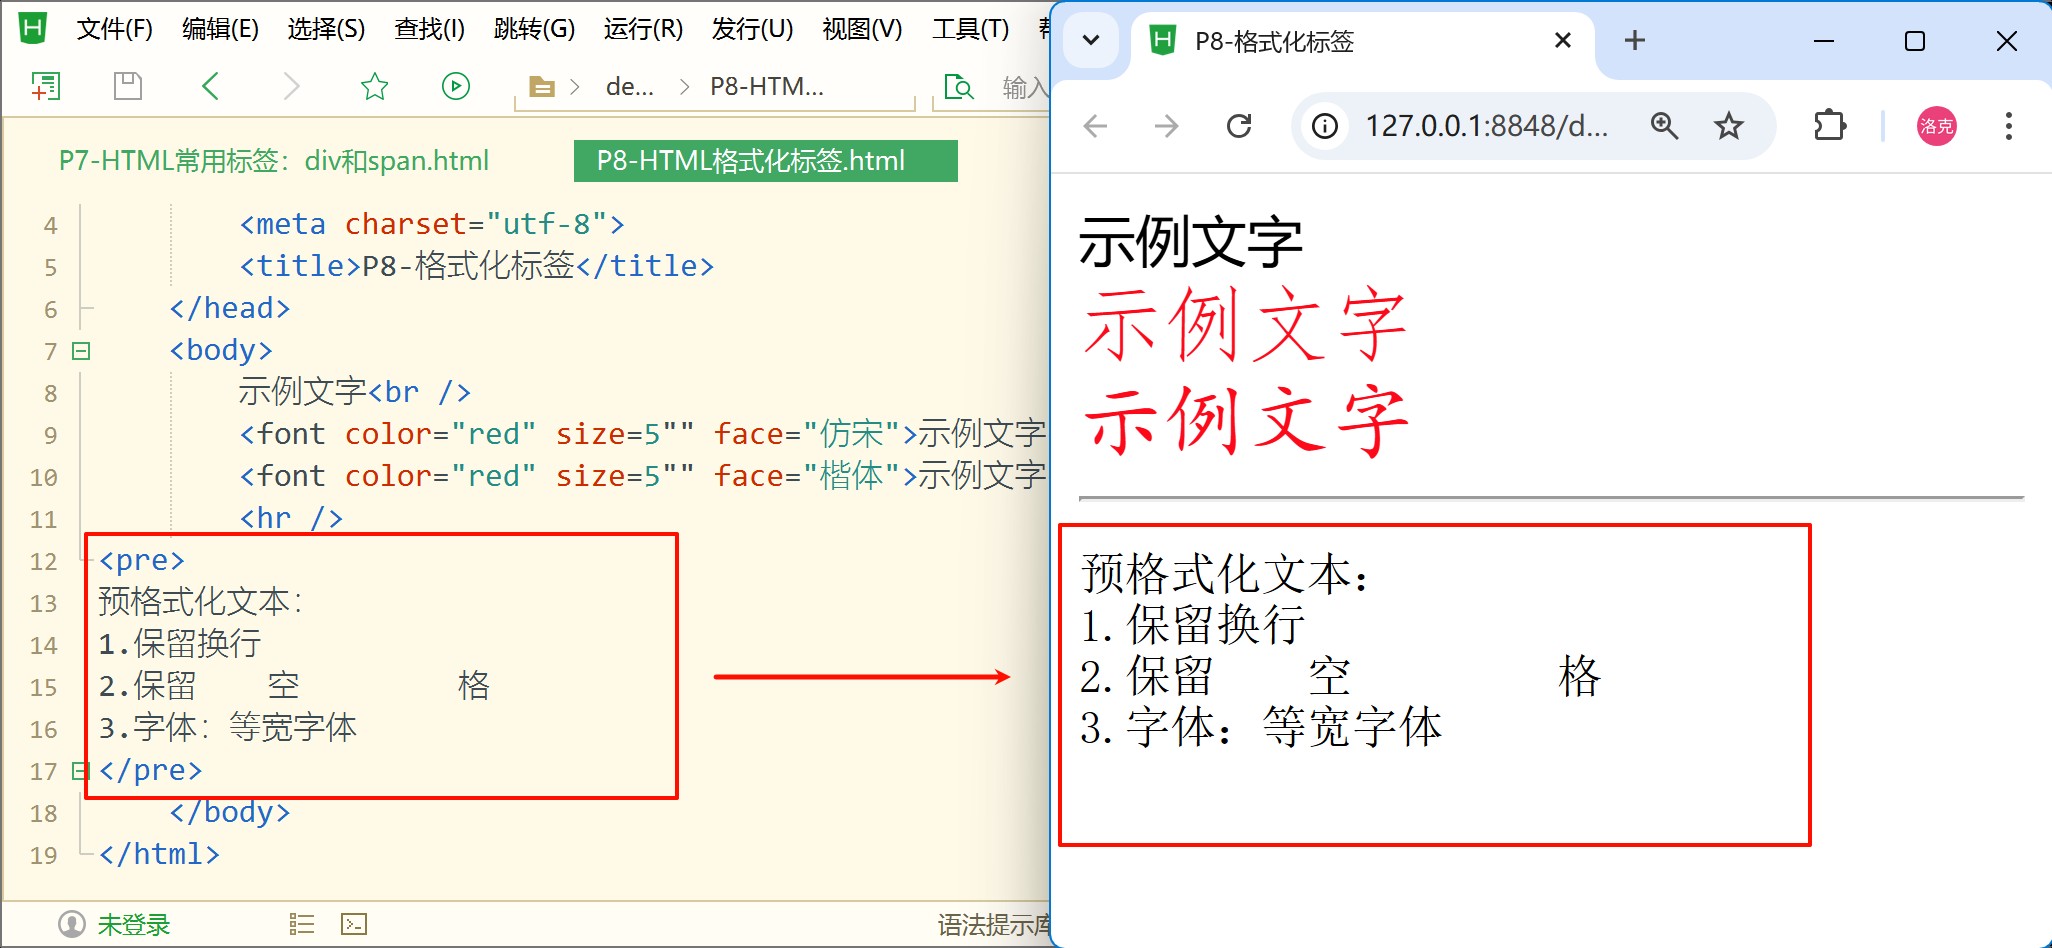Click the <pre> tag on line 12
Screen dimensions: 2052x948
pyautogui.click(x=142, y=560)
